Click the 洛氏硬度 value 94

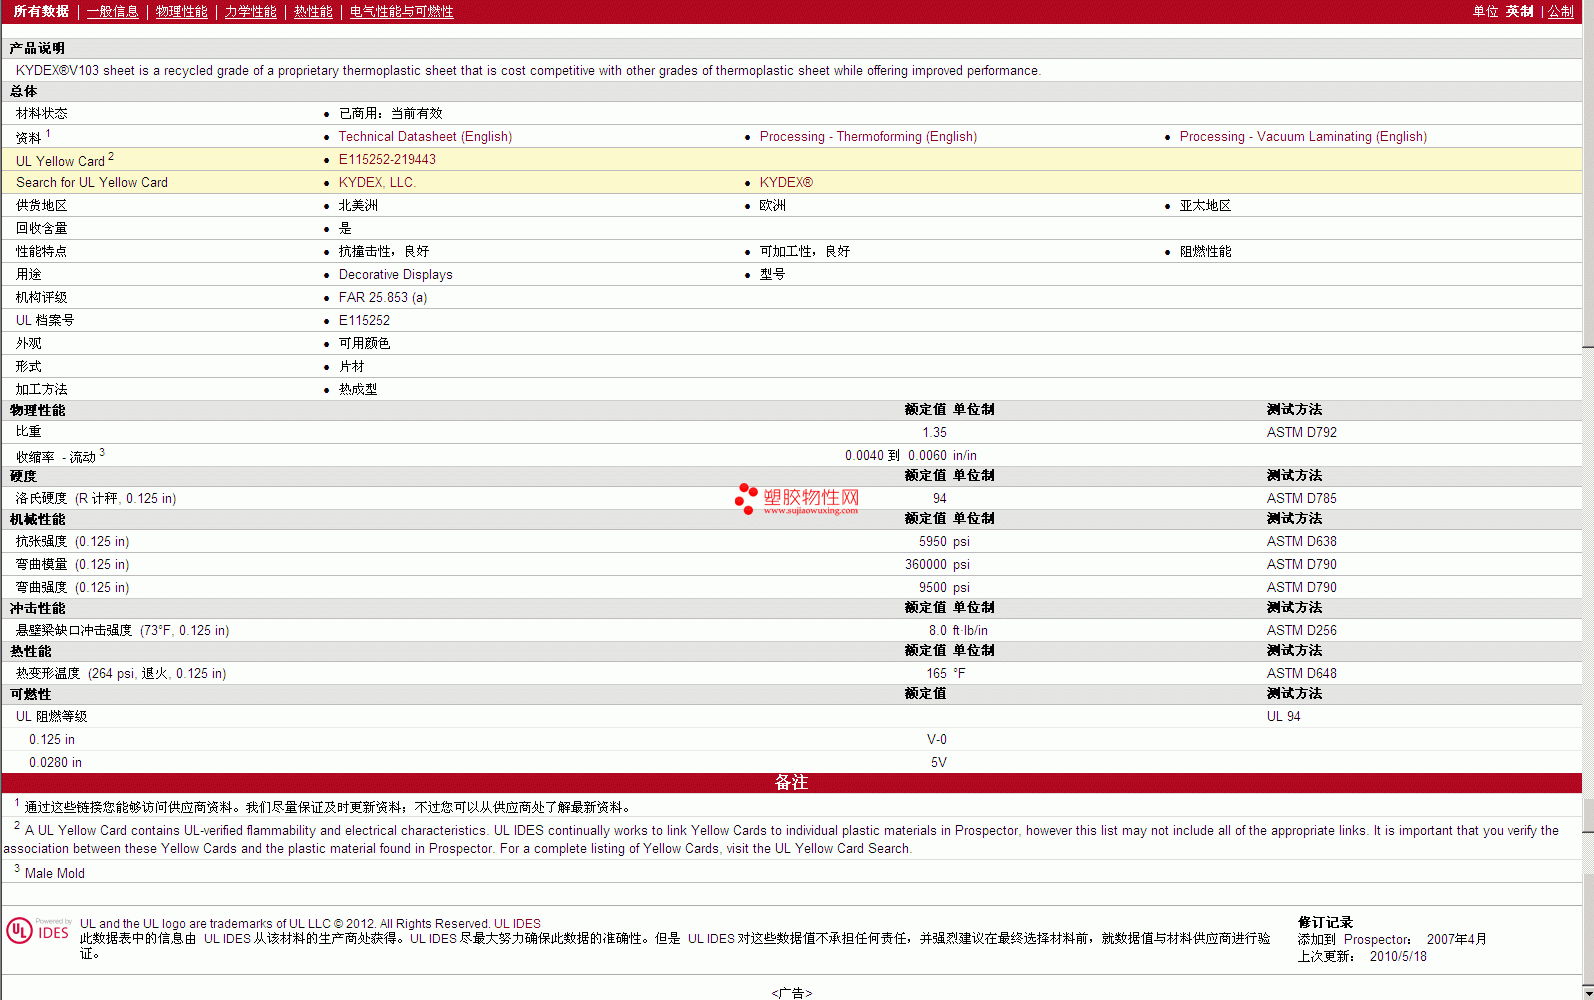click(940, 499)
